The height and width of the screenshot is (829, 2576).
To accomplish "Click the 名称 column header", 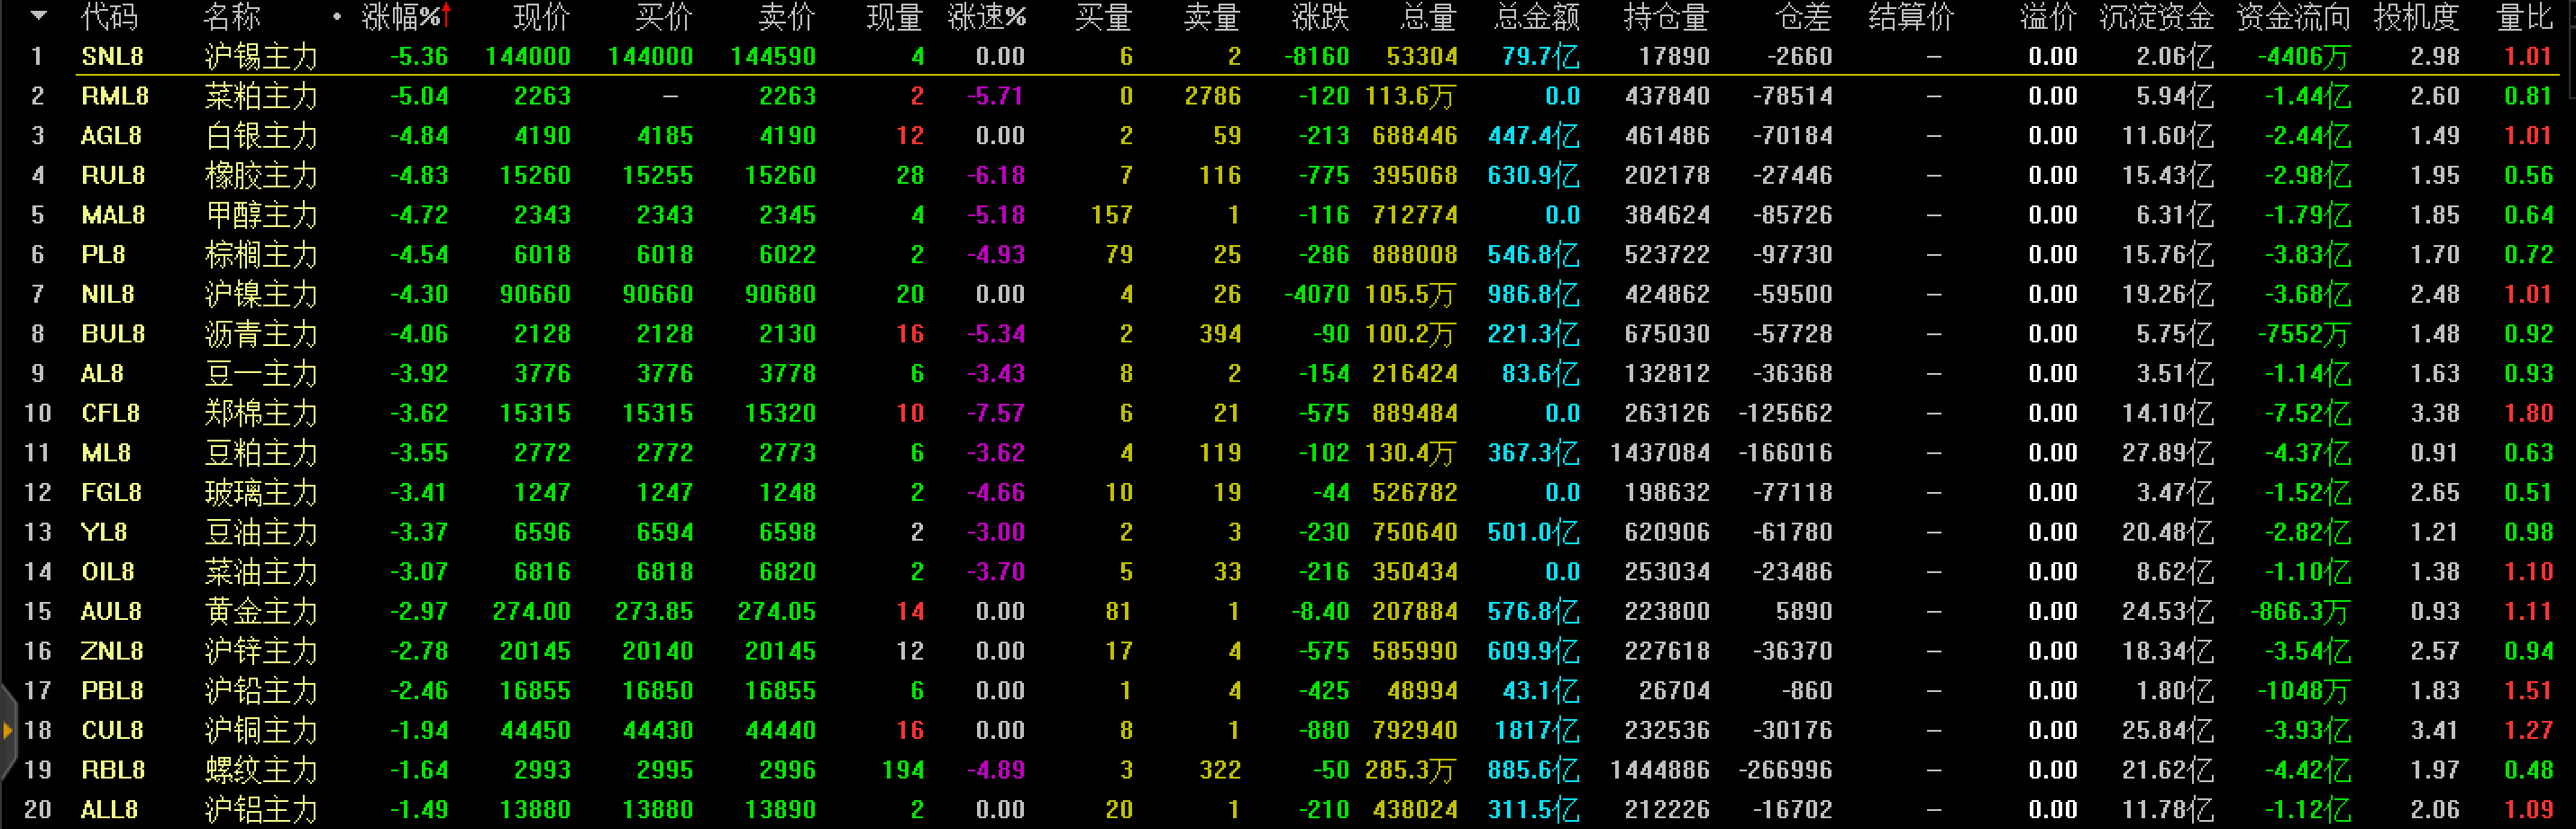I will coord(232,17).
